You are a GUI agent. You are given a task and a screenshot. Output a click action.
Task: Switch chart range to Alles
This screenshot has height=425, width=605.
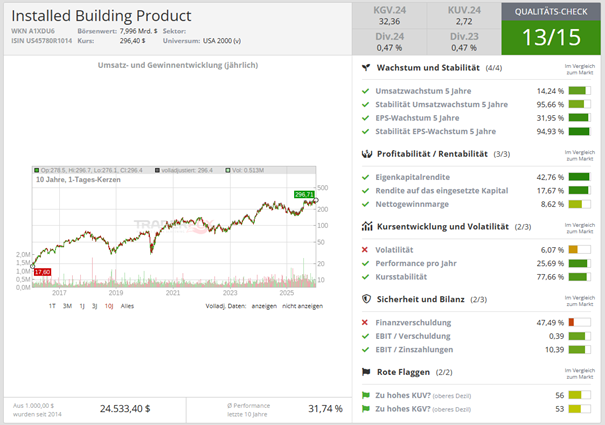126,305
